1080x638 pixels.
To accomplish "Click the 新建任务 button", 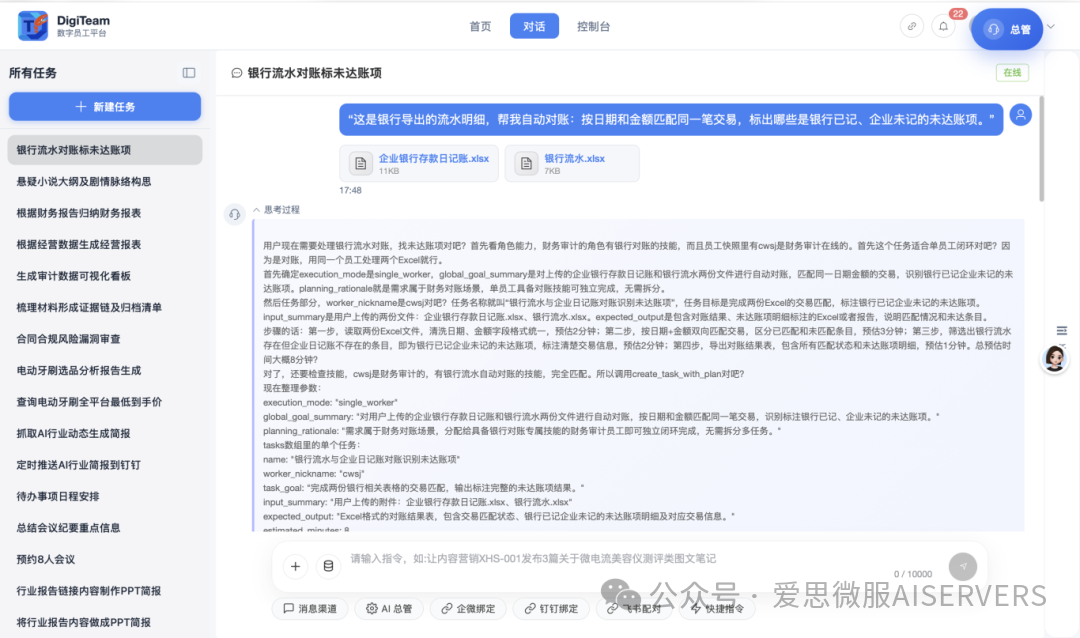I will (105, 107).
